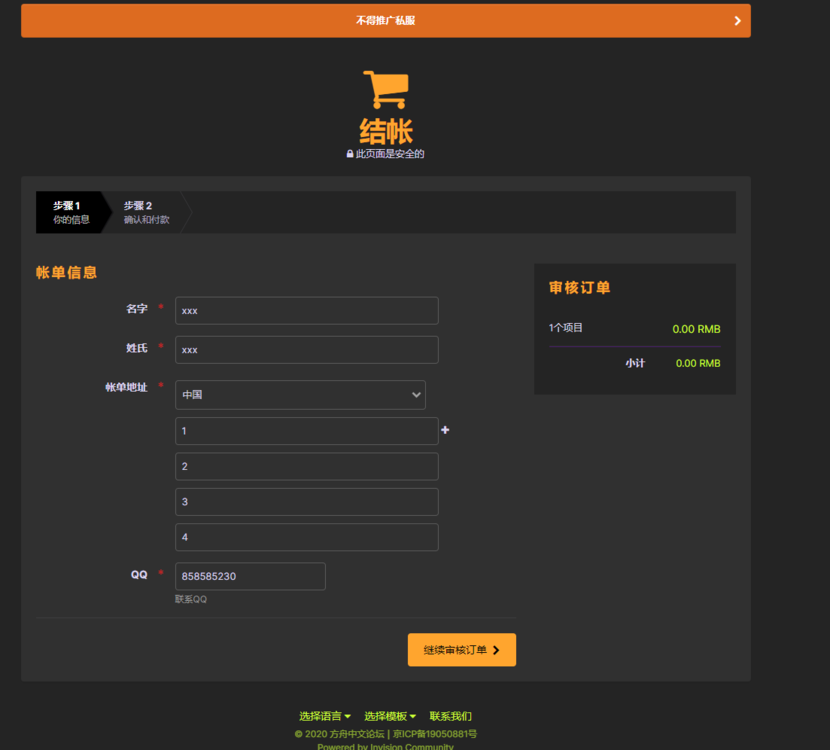Click the QQ number input field
Image resolution: width=830 pixels, height=750 pixels.
click(250, 576)
